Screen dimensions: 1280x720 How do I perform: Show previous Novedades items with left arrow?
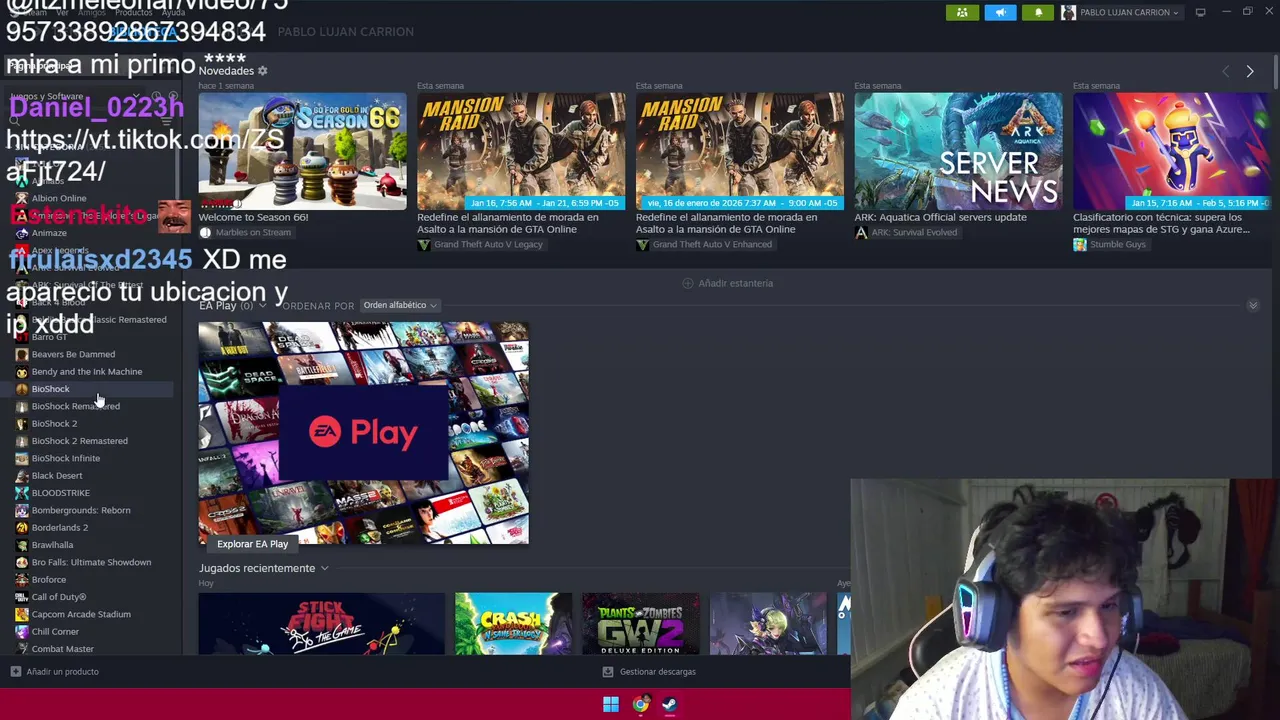coord(1226,72)
